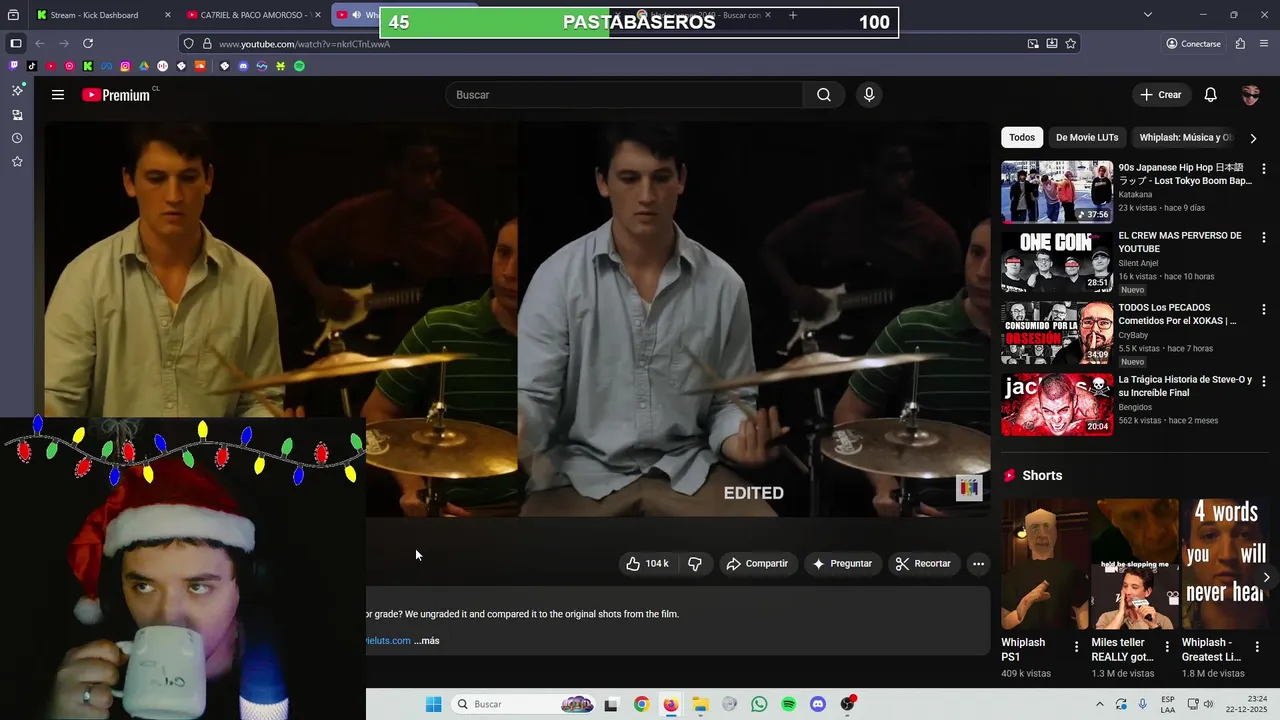The image size is (1280, 720).
Task: Close the Stream - Kick Dashboard tab
Action: pyautogui.click(x=167, y=15)
